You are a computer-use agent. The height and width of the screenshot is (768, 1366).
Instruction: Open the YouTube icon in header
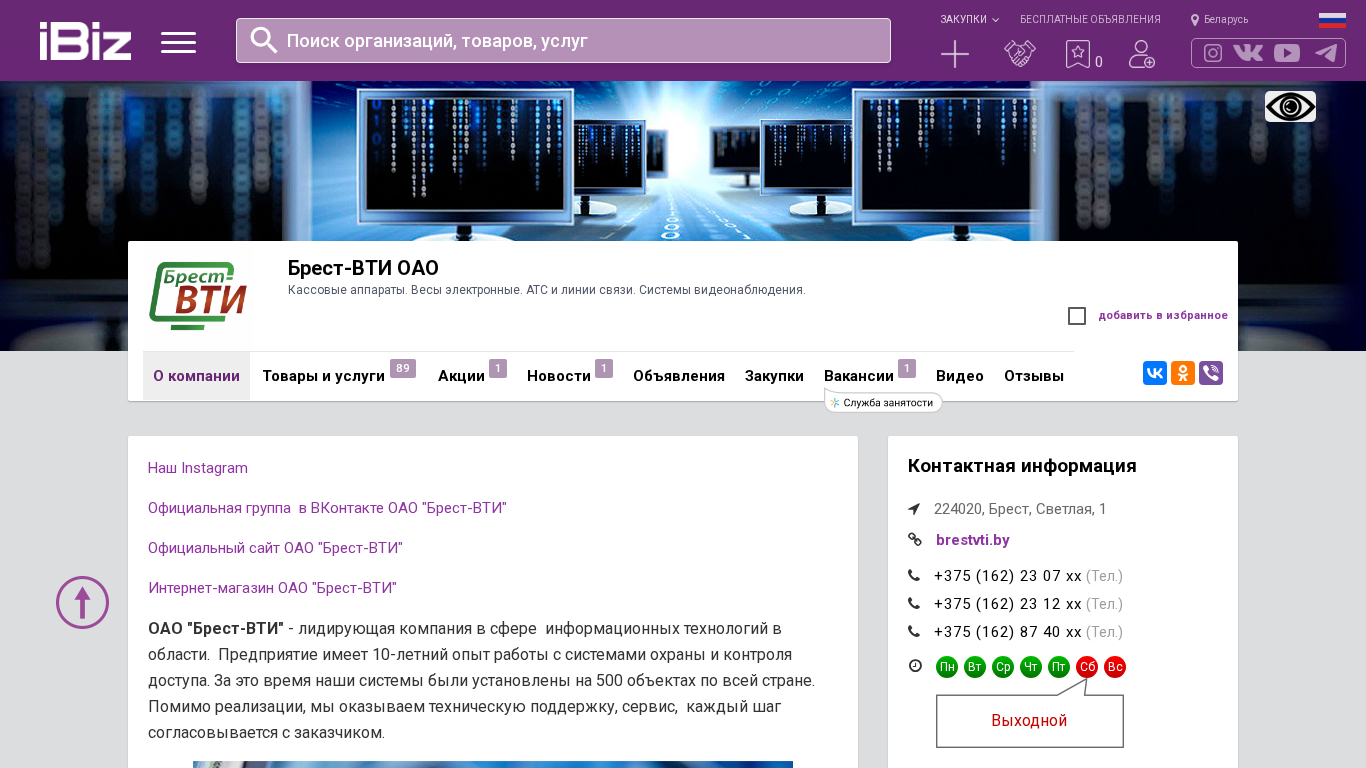click(x=1287, y=53)
